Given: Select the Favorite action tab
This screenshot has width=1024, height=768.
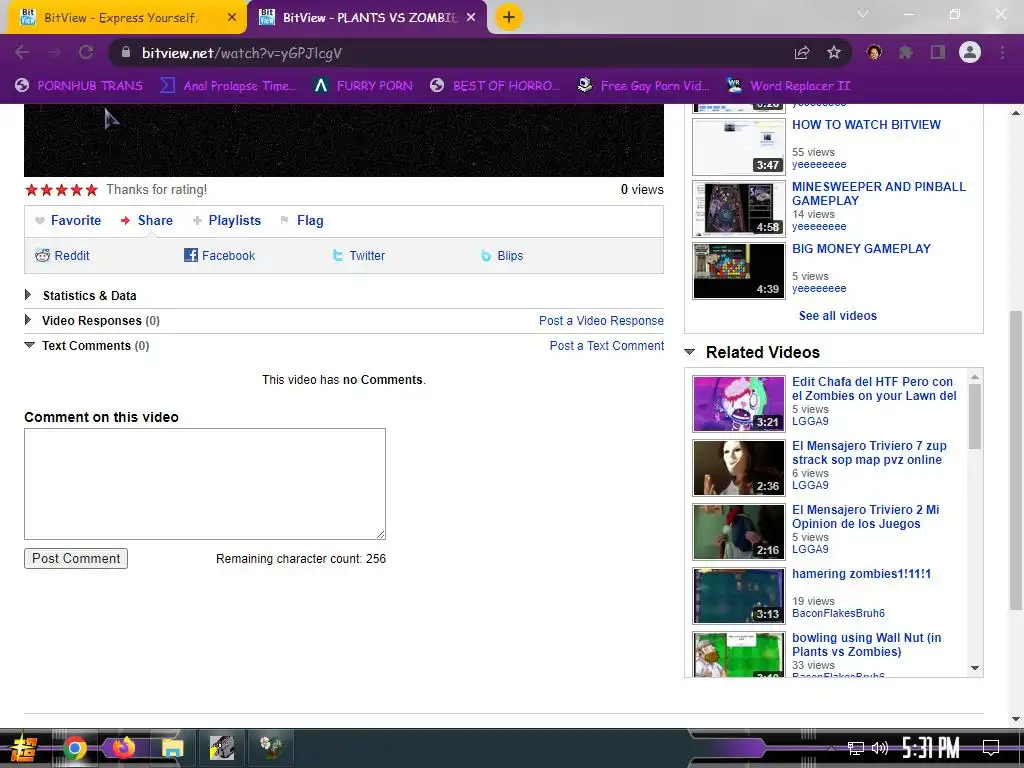Looking at the screenshot, I should (76, 221).
